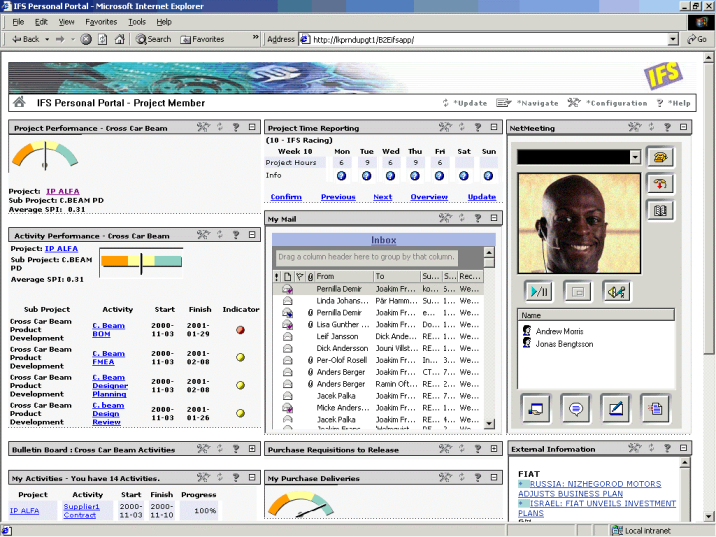Click the portal Configuration link
Viewport: 716px width, 537px height.
click(616, 103)
